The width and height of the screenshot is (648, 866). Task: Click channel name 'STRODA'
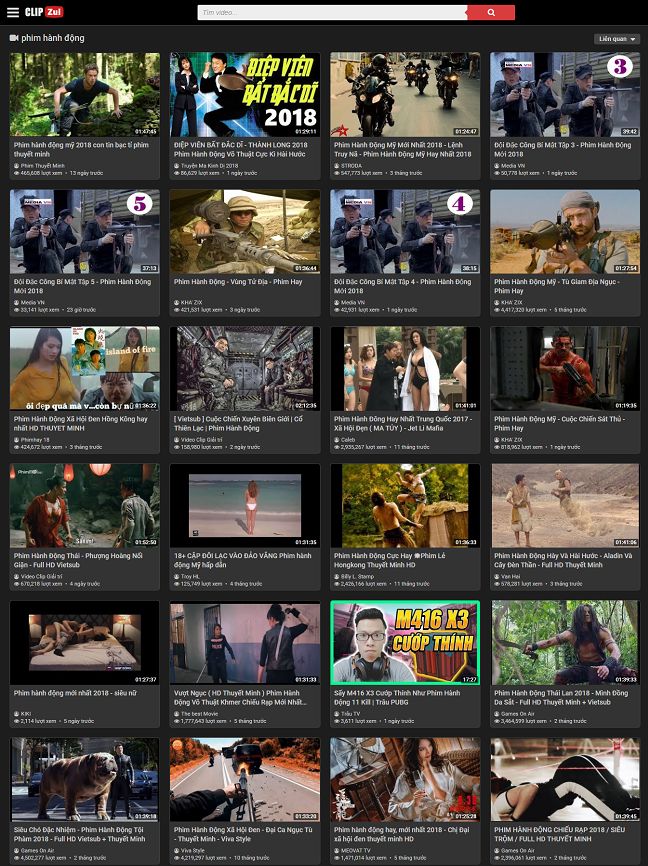click(x=351, y=166)
